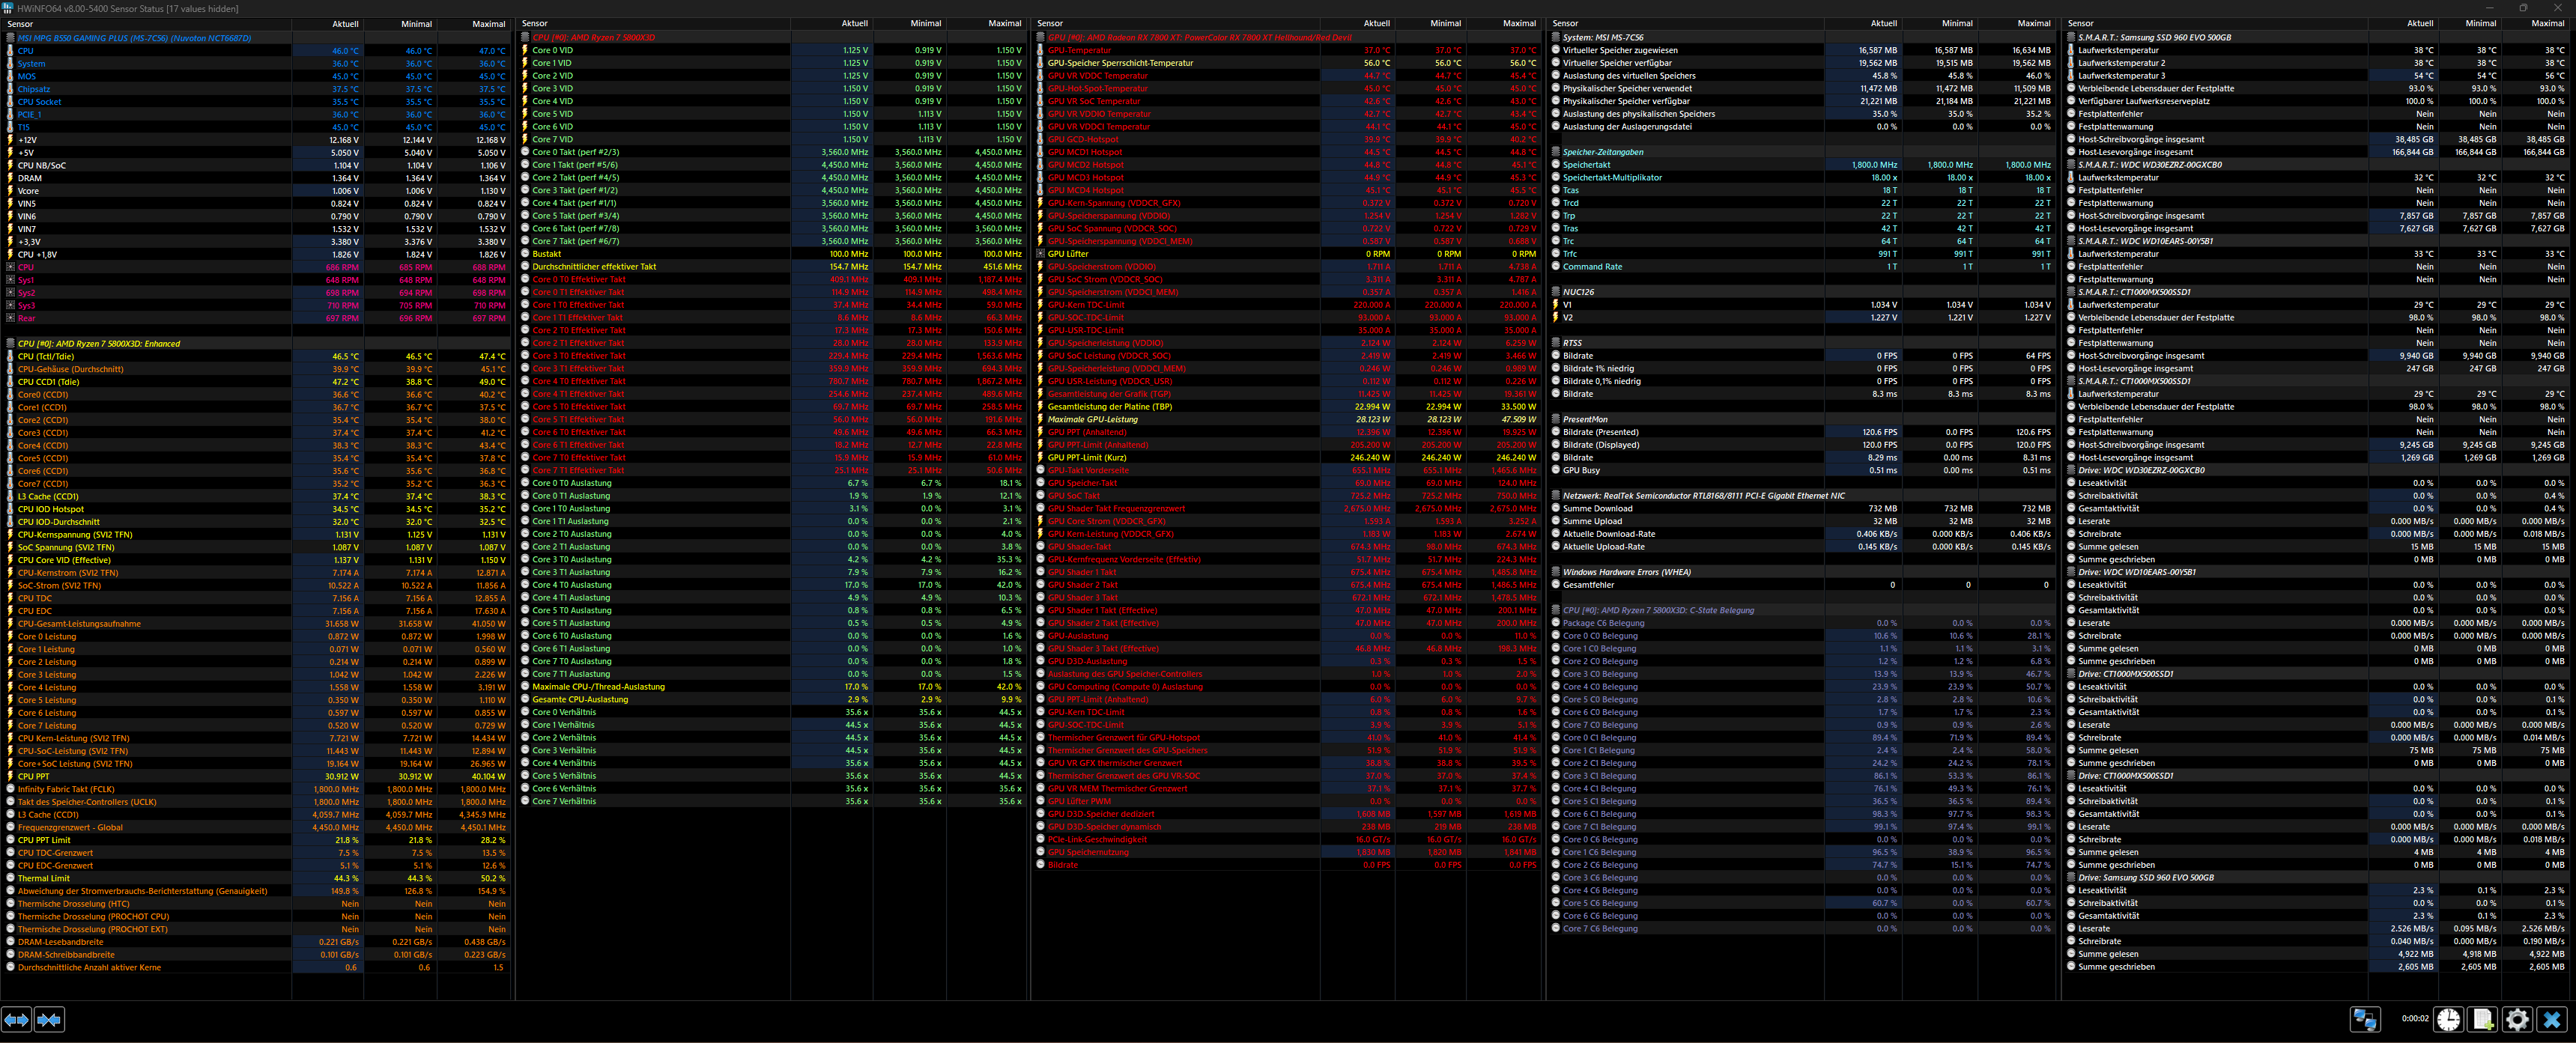This screenshot has height=1043, width=2576.
Task: Close the sensor window with the blue X
Action: (2552, 1019)
